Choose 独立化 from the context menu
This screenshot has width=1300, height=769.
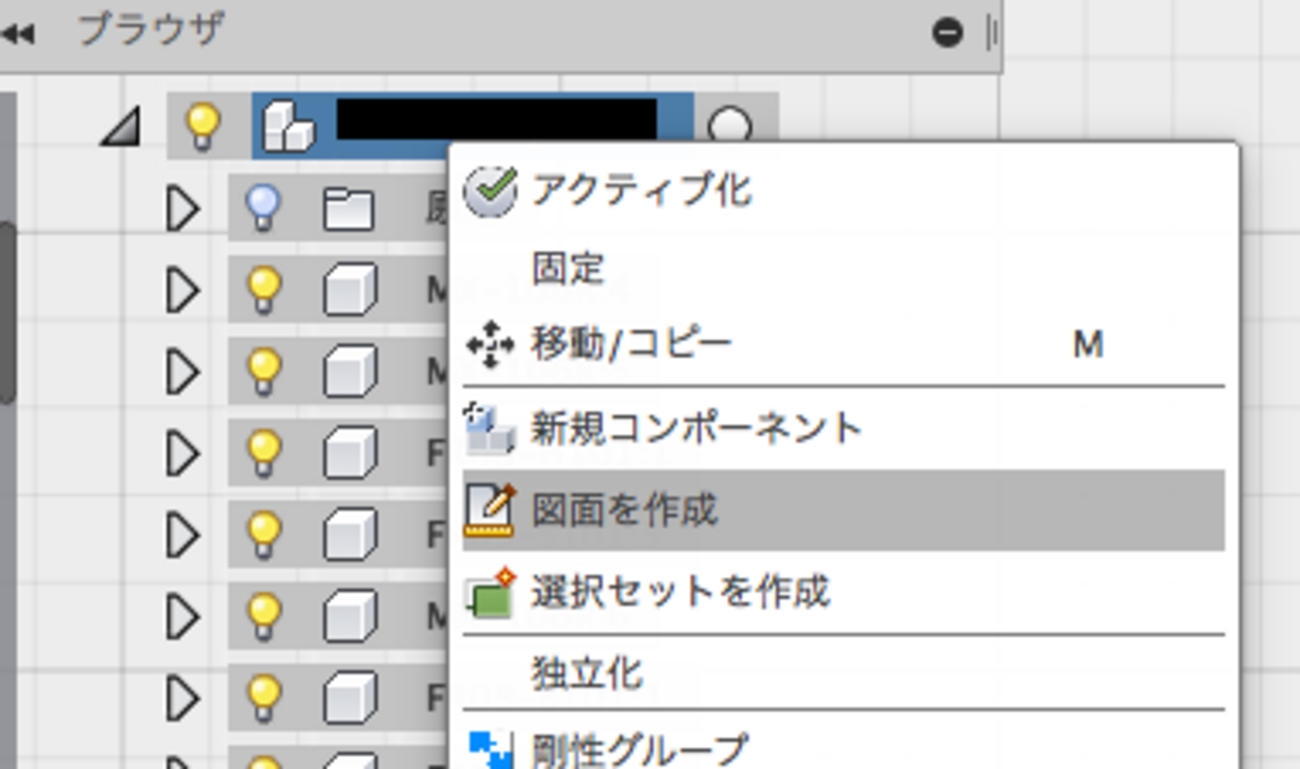[x=843, y=673]
